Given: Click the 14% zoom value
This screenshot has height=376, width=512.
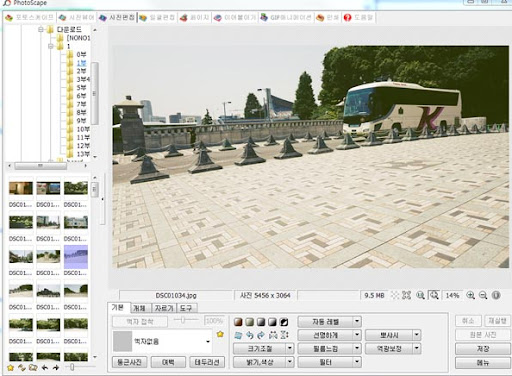Looking at the screenshot, I should point(452,295).
